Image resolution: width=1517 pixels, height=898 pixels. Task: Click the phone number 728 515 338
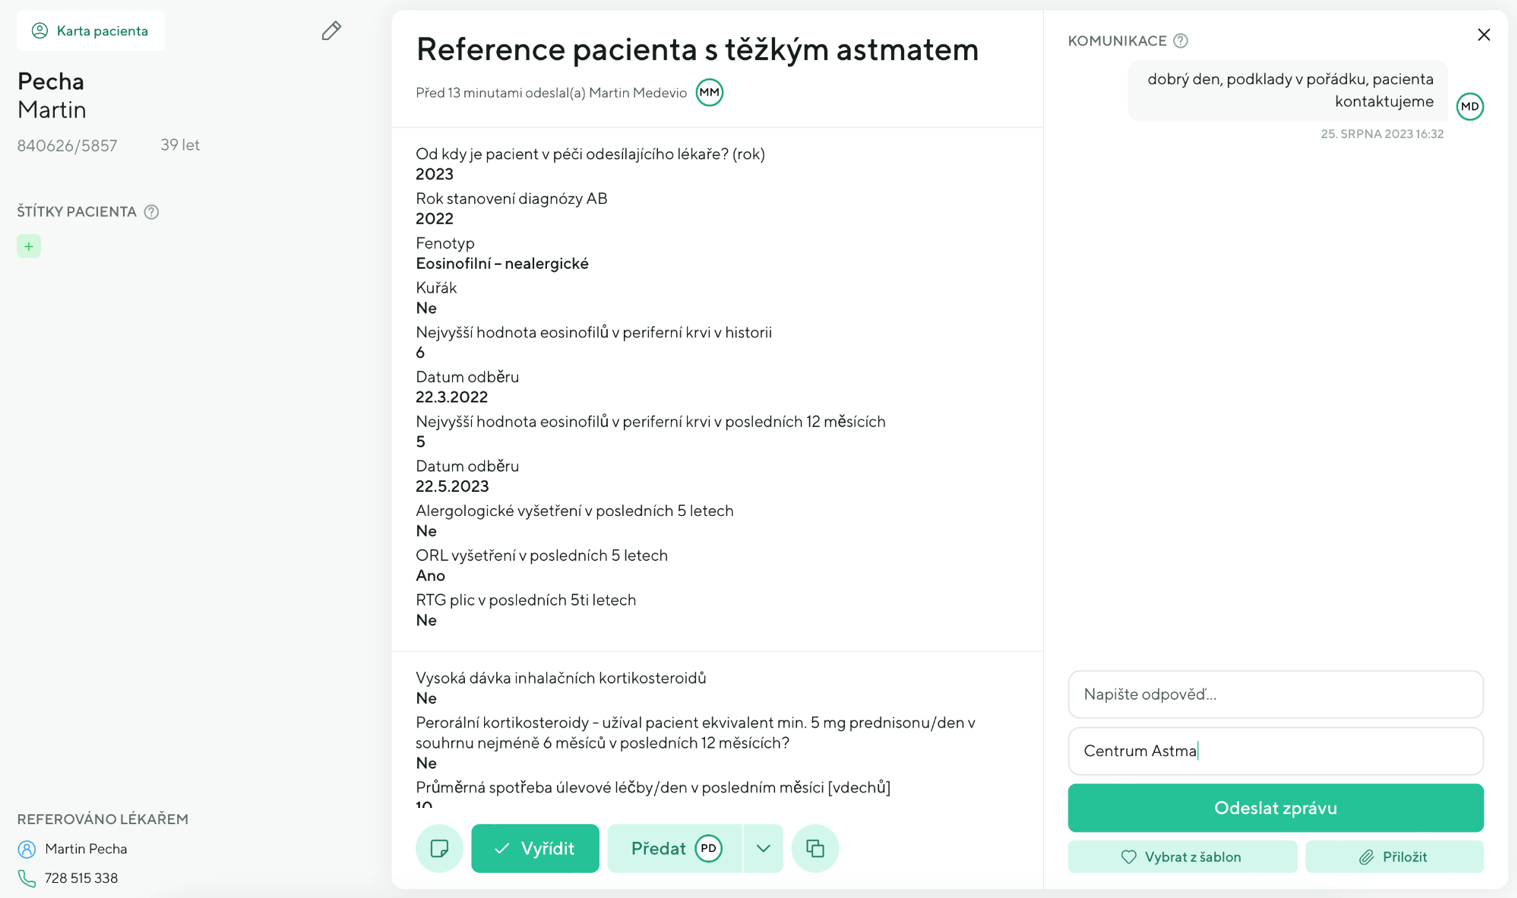click(80, 878)
